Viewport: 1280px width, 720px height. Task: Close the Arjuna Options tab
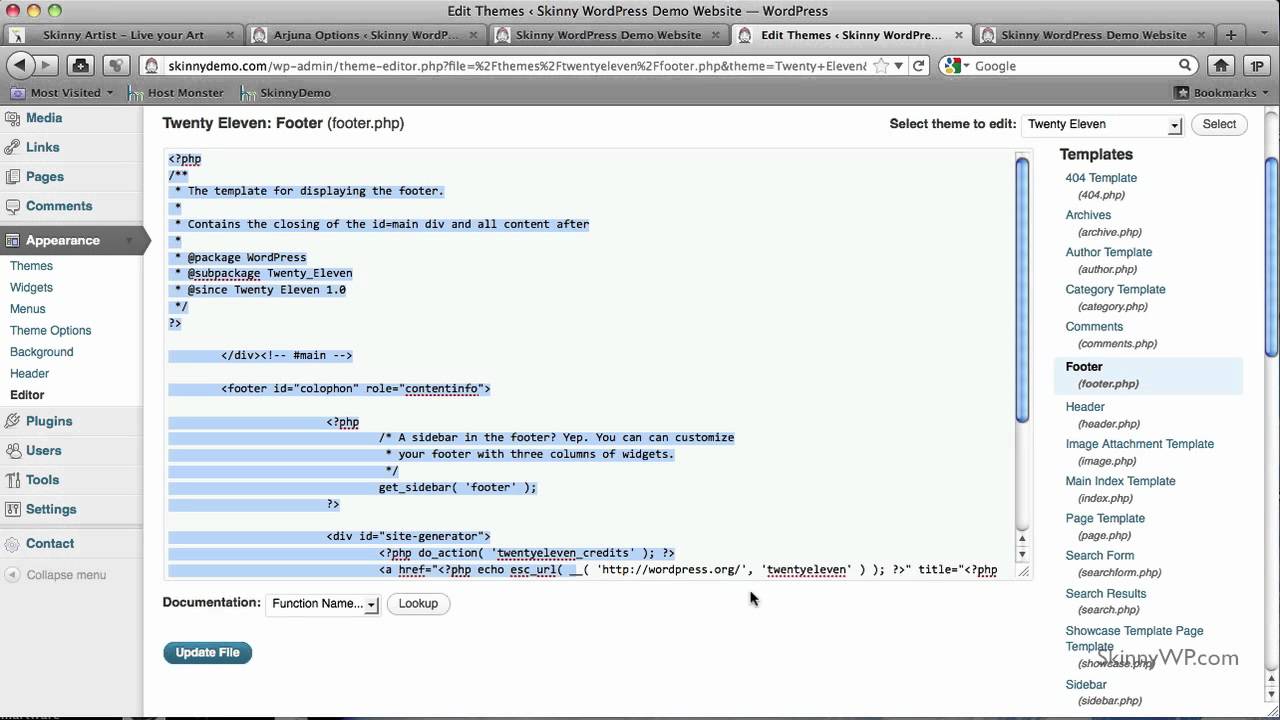click(x=472, y=35)
